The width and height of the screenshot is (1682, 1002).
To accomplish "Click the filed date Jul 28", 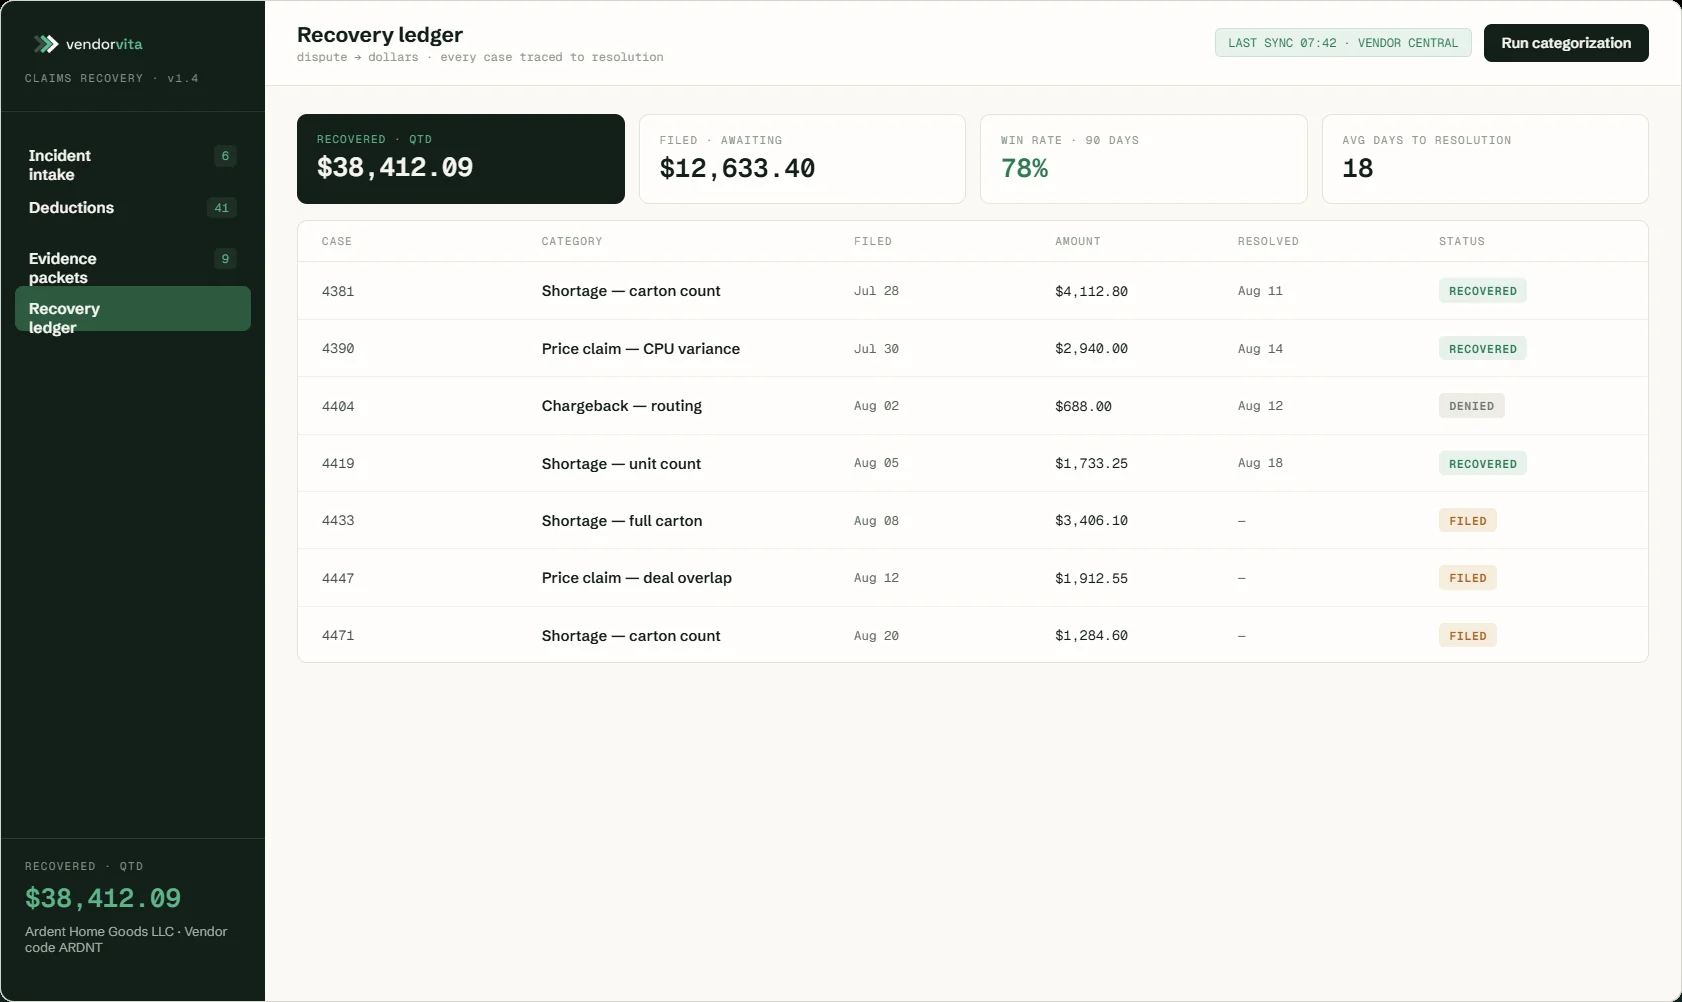I will point(876,291).
